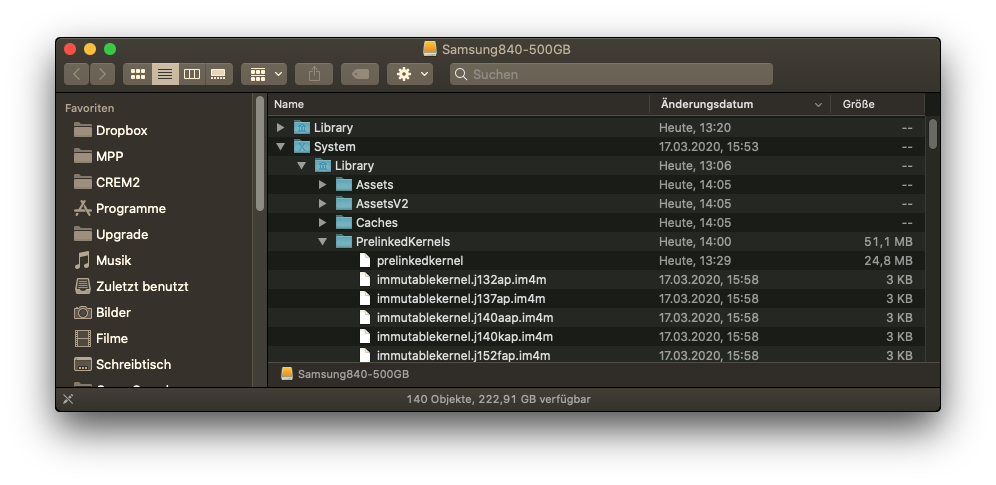Select immutablekernel.j132ap.im4m file
This screenshot has height=485, width=996.
(596, 280)
